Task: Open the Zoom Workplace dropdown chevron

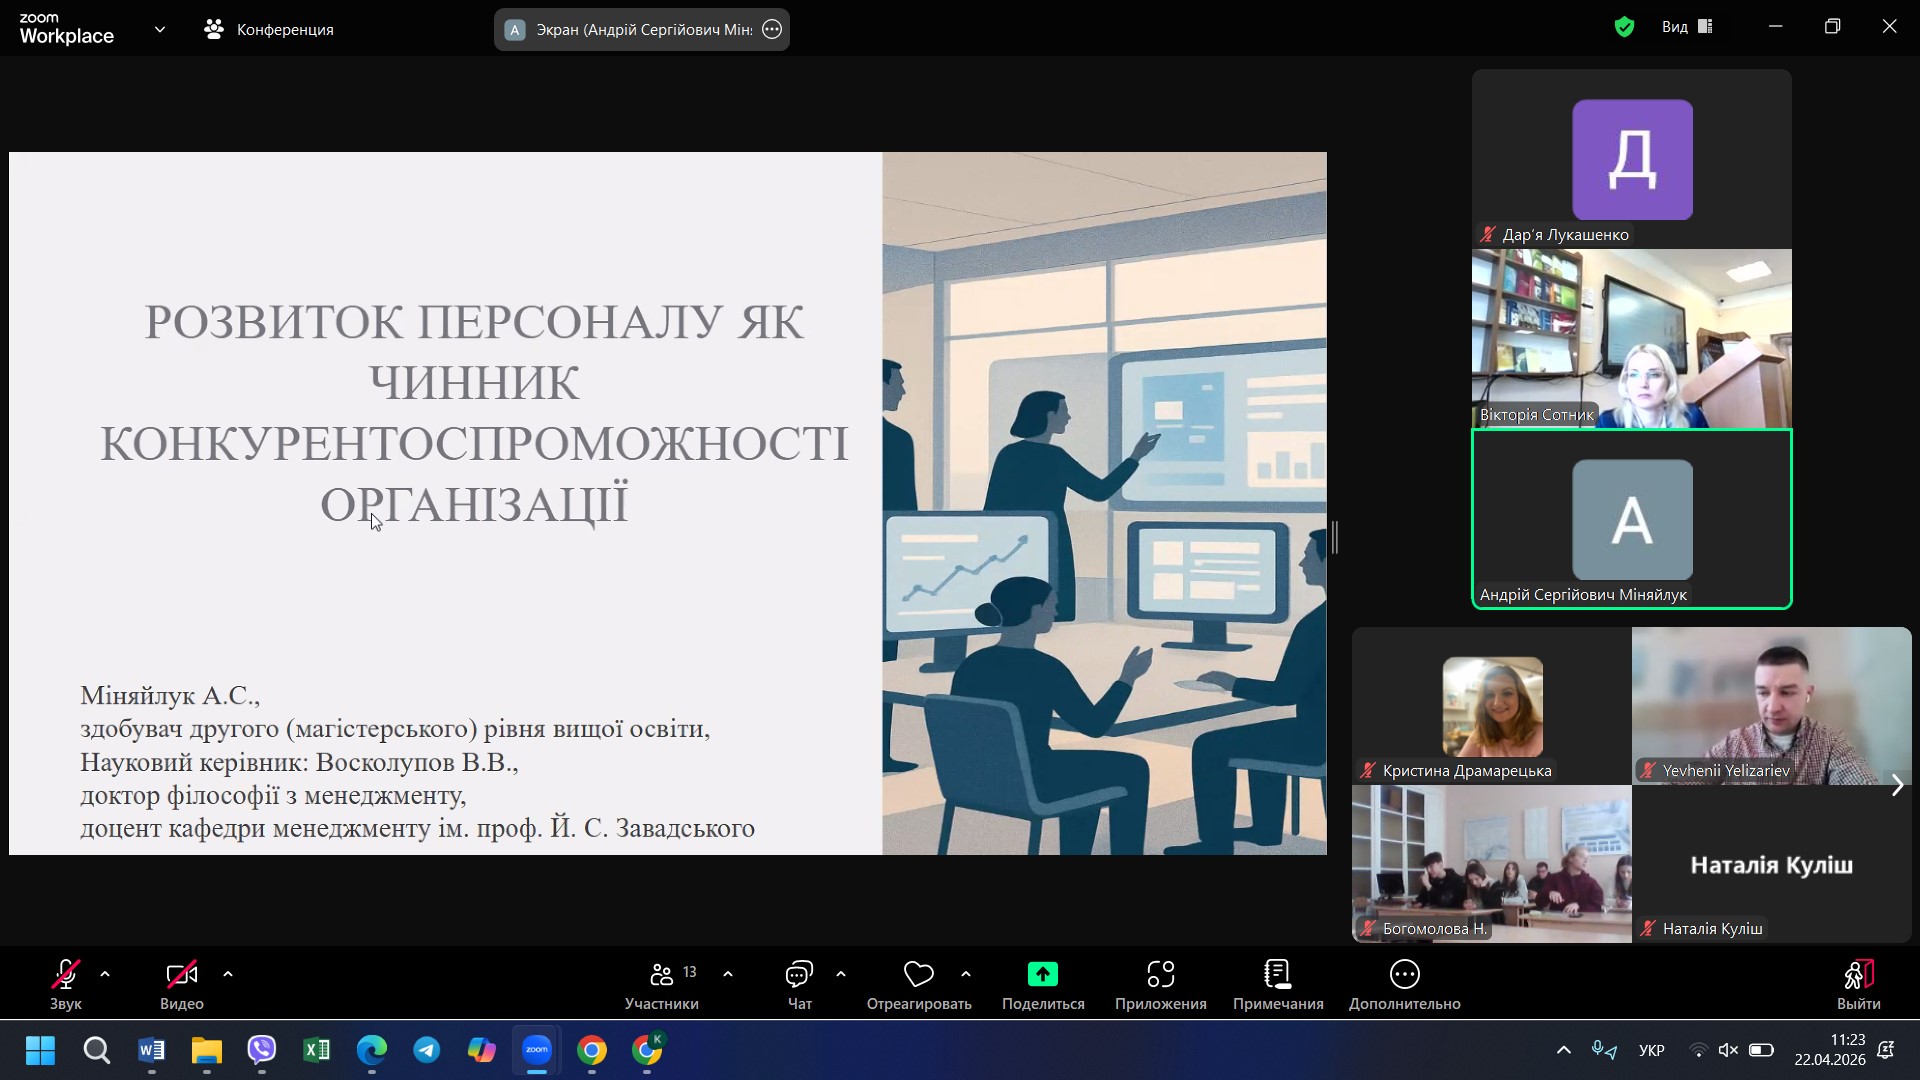Action: pyautogui.click(x=160, y=29)
